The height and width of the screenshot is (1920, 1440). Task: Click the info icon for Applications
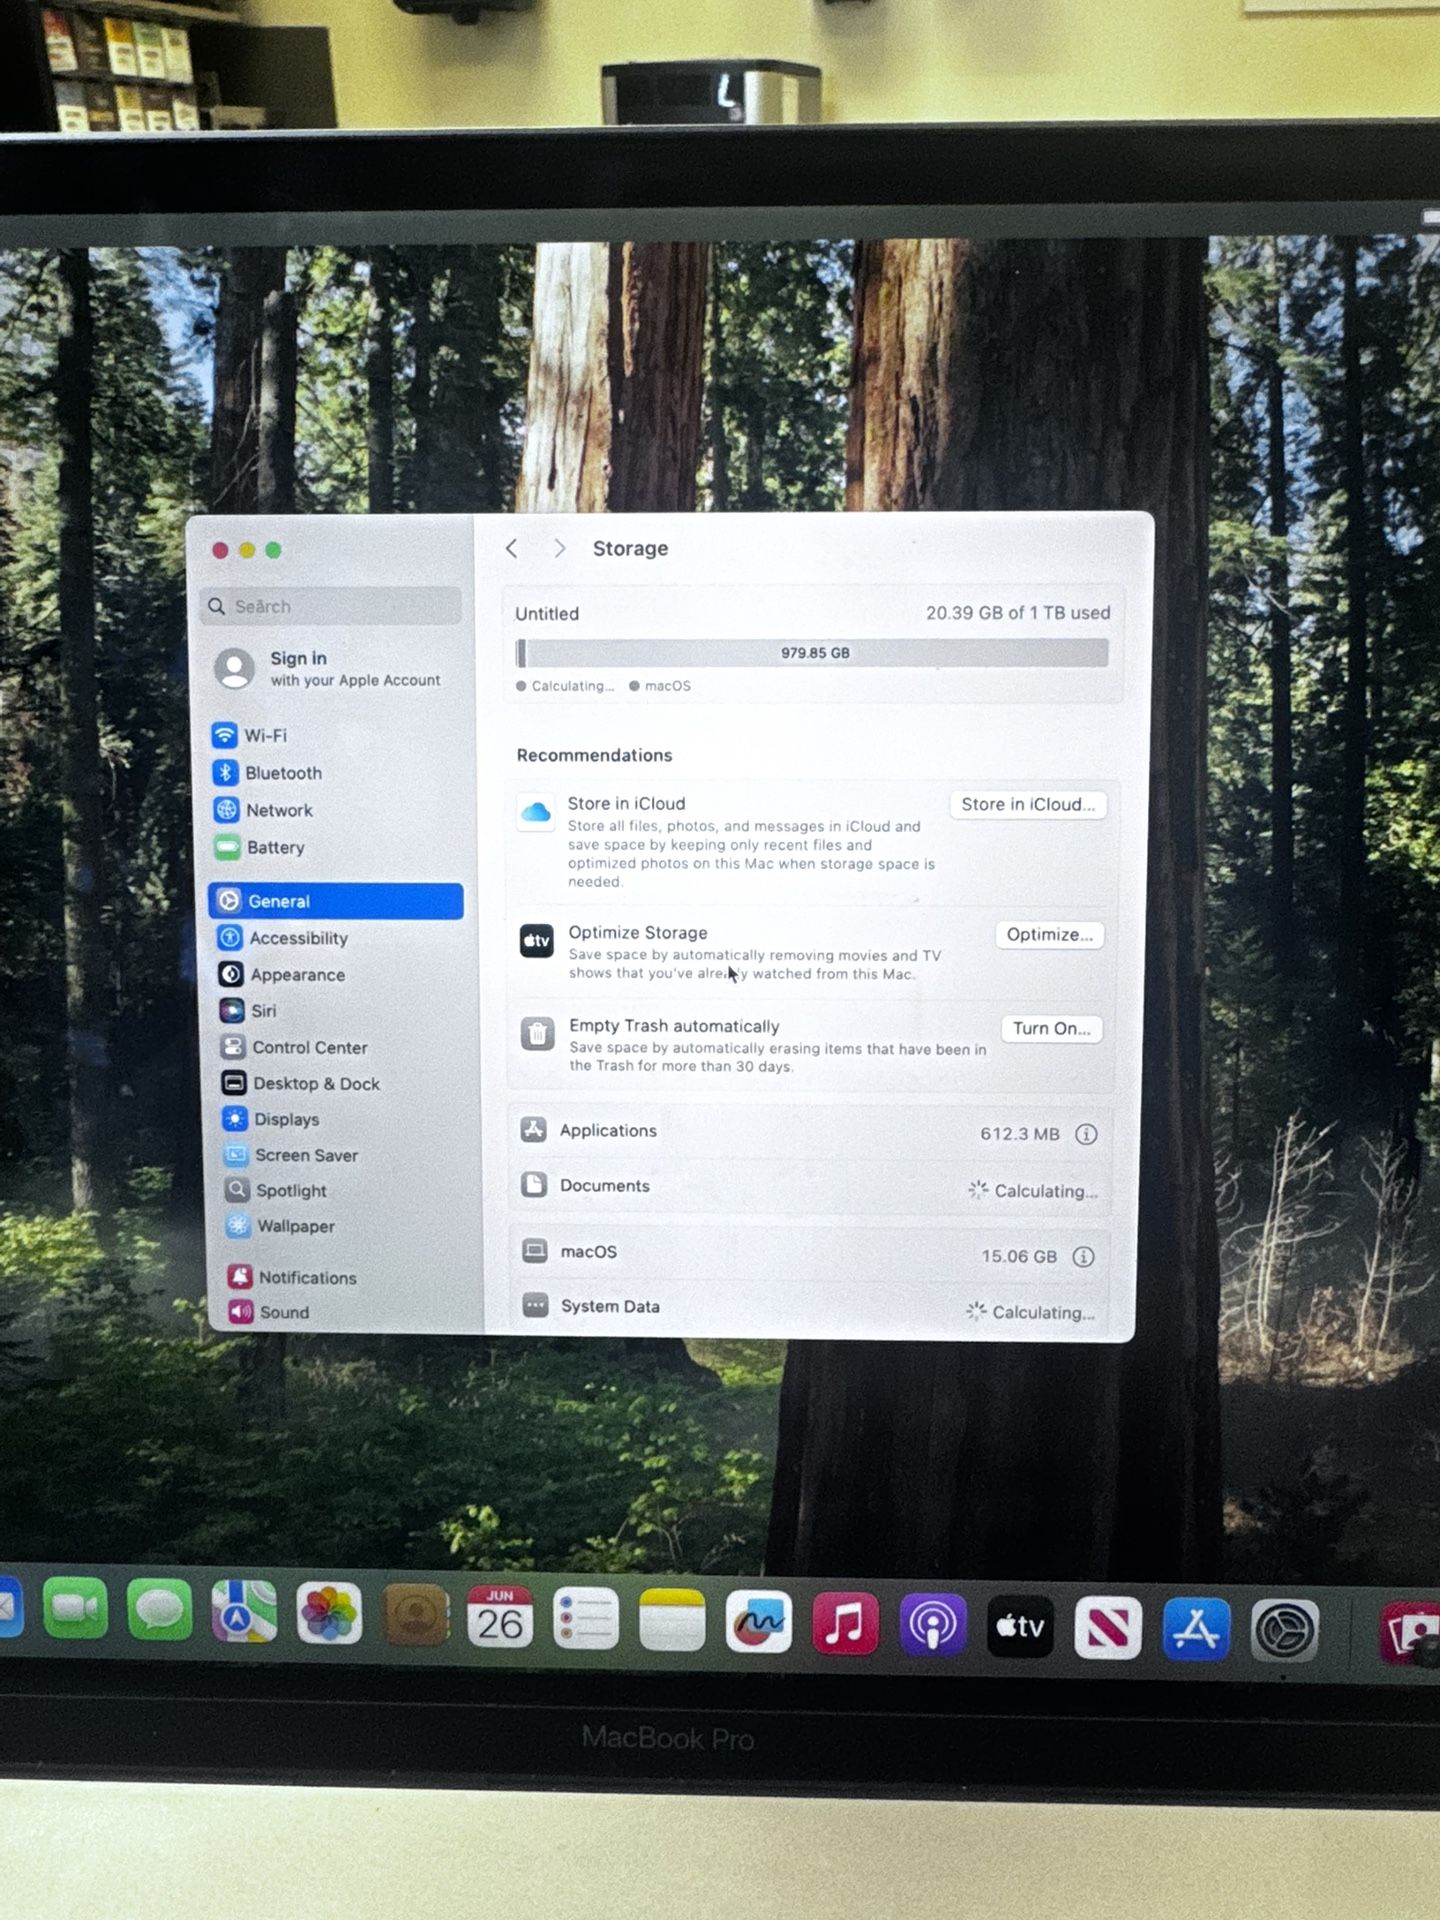click(x=1086, y=1134)
